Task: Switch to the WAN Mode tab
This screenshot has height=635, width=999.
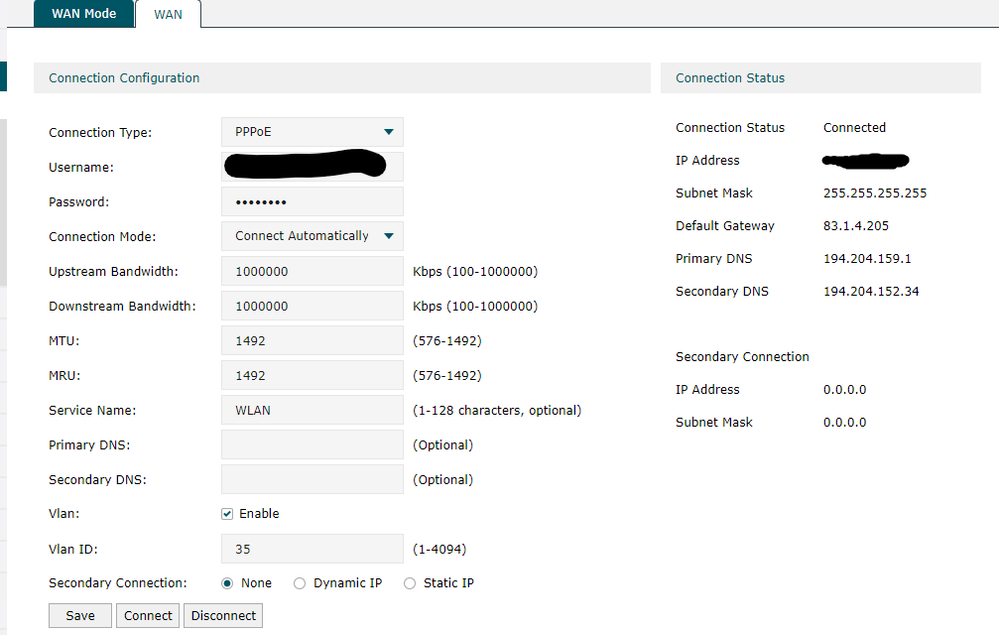Action: pos(84,14)
